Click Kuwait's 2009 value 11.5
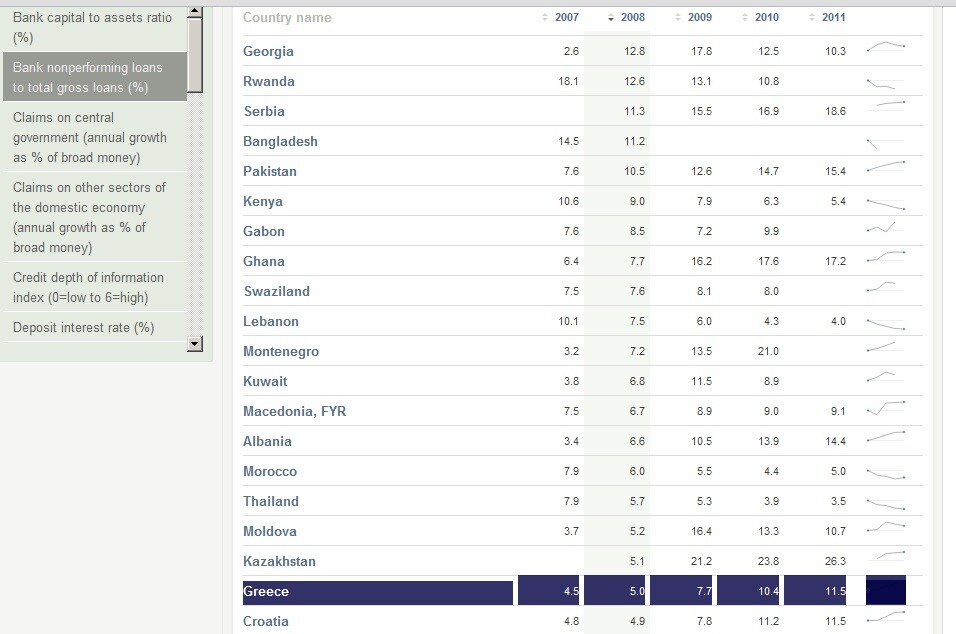 coord(701,381)
